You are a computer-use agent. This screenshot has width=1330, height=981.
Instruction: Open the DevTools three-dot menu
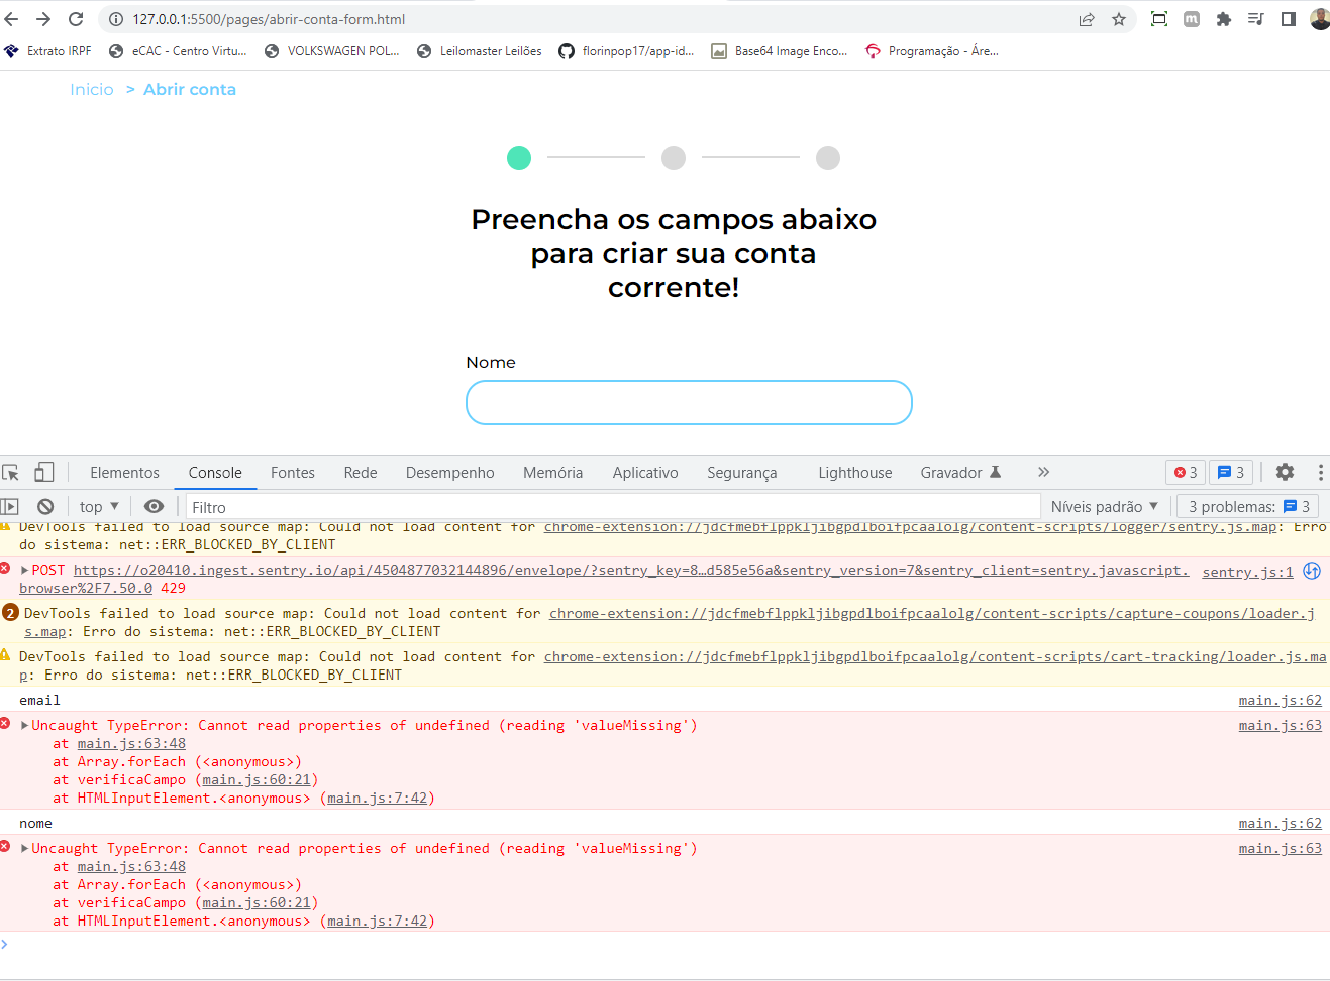click(x=1321, y=472)
